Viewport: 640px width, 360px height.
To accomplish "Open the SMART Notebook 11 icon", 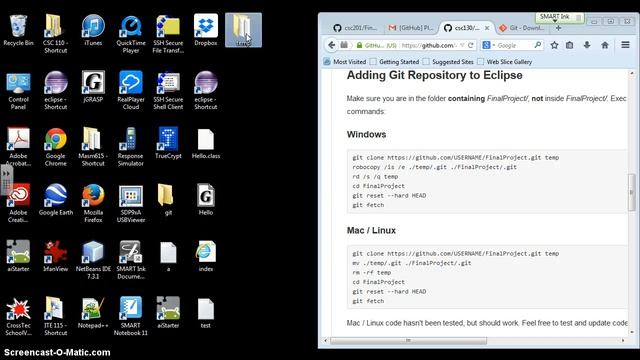I will (131, 316).
